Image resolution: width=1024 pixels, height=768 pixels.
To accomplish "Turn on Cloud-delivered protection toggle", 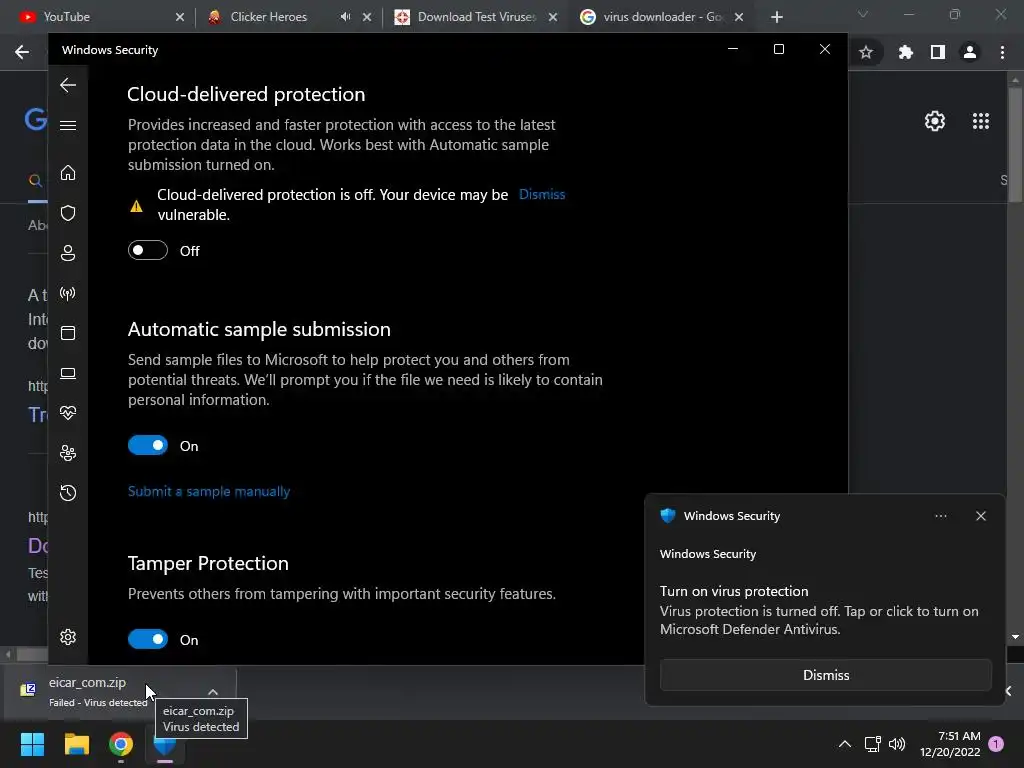I will [x=148, y=250].
